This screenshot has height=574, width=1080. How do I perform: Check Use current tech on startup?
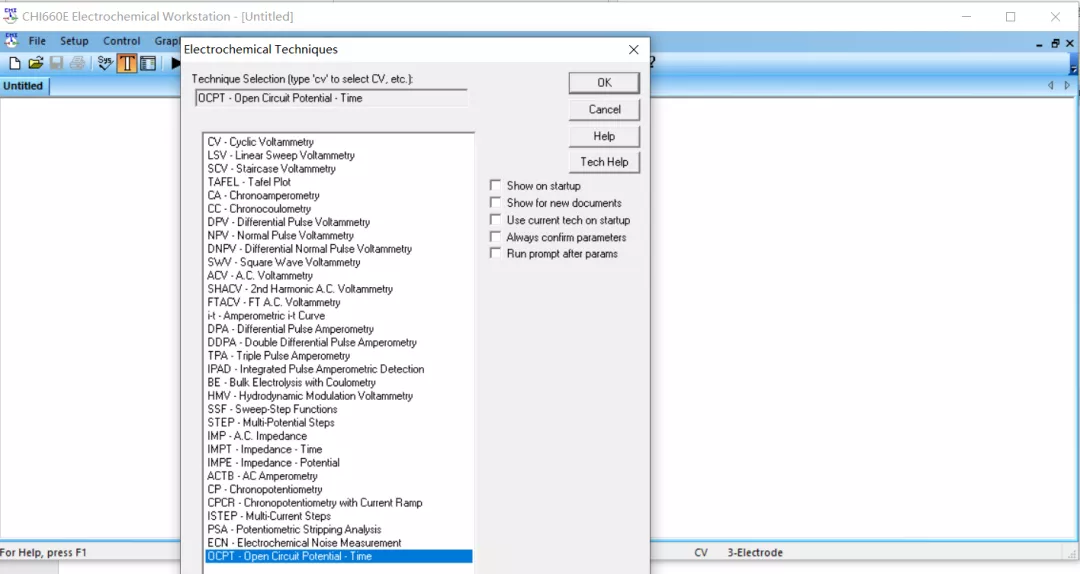[495, 220]
